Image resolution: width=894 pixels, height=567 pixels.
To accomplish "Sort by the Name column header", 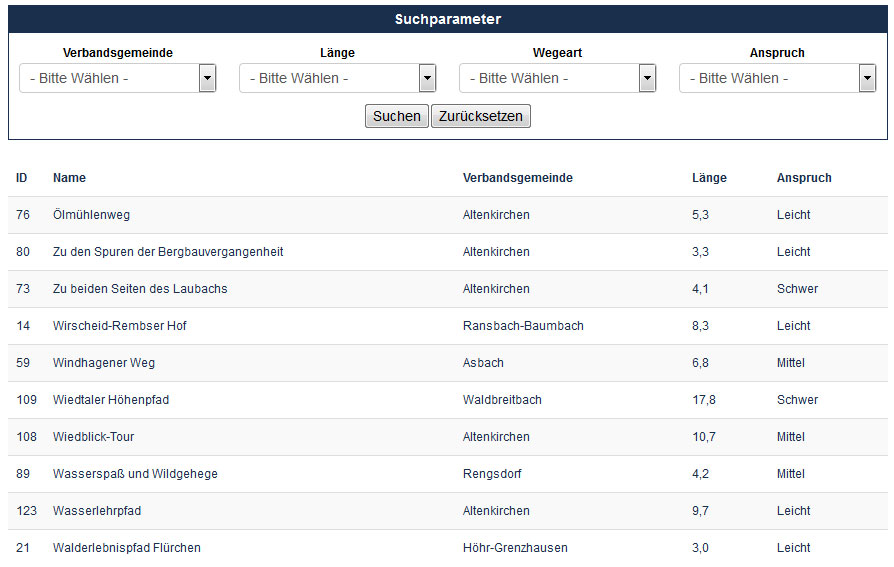I will point(70,178).
